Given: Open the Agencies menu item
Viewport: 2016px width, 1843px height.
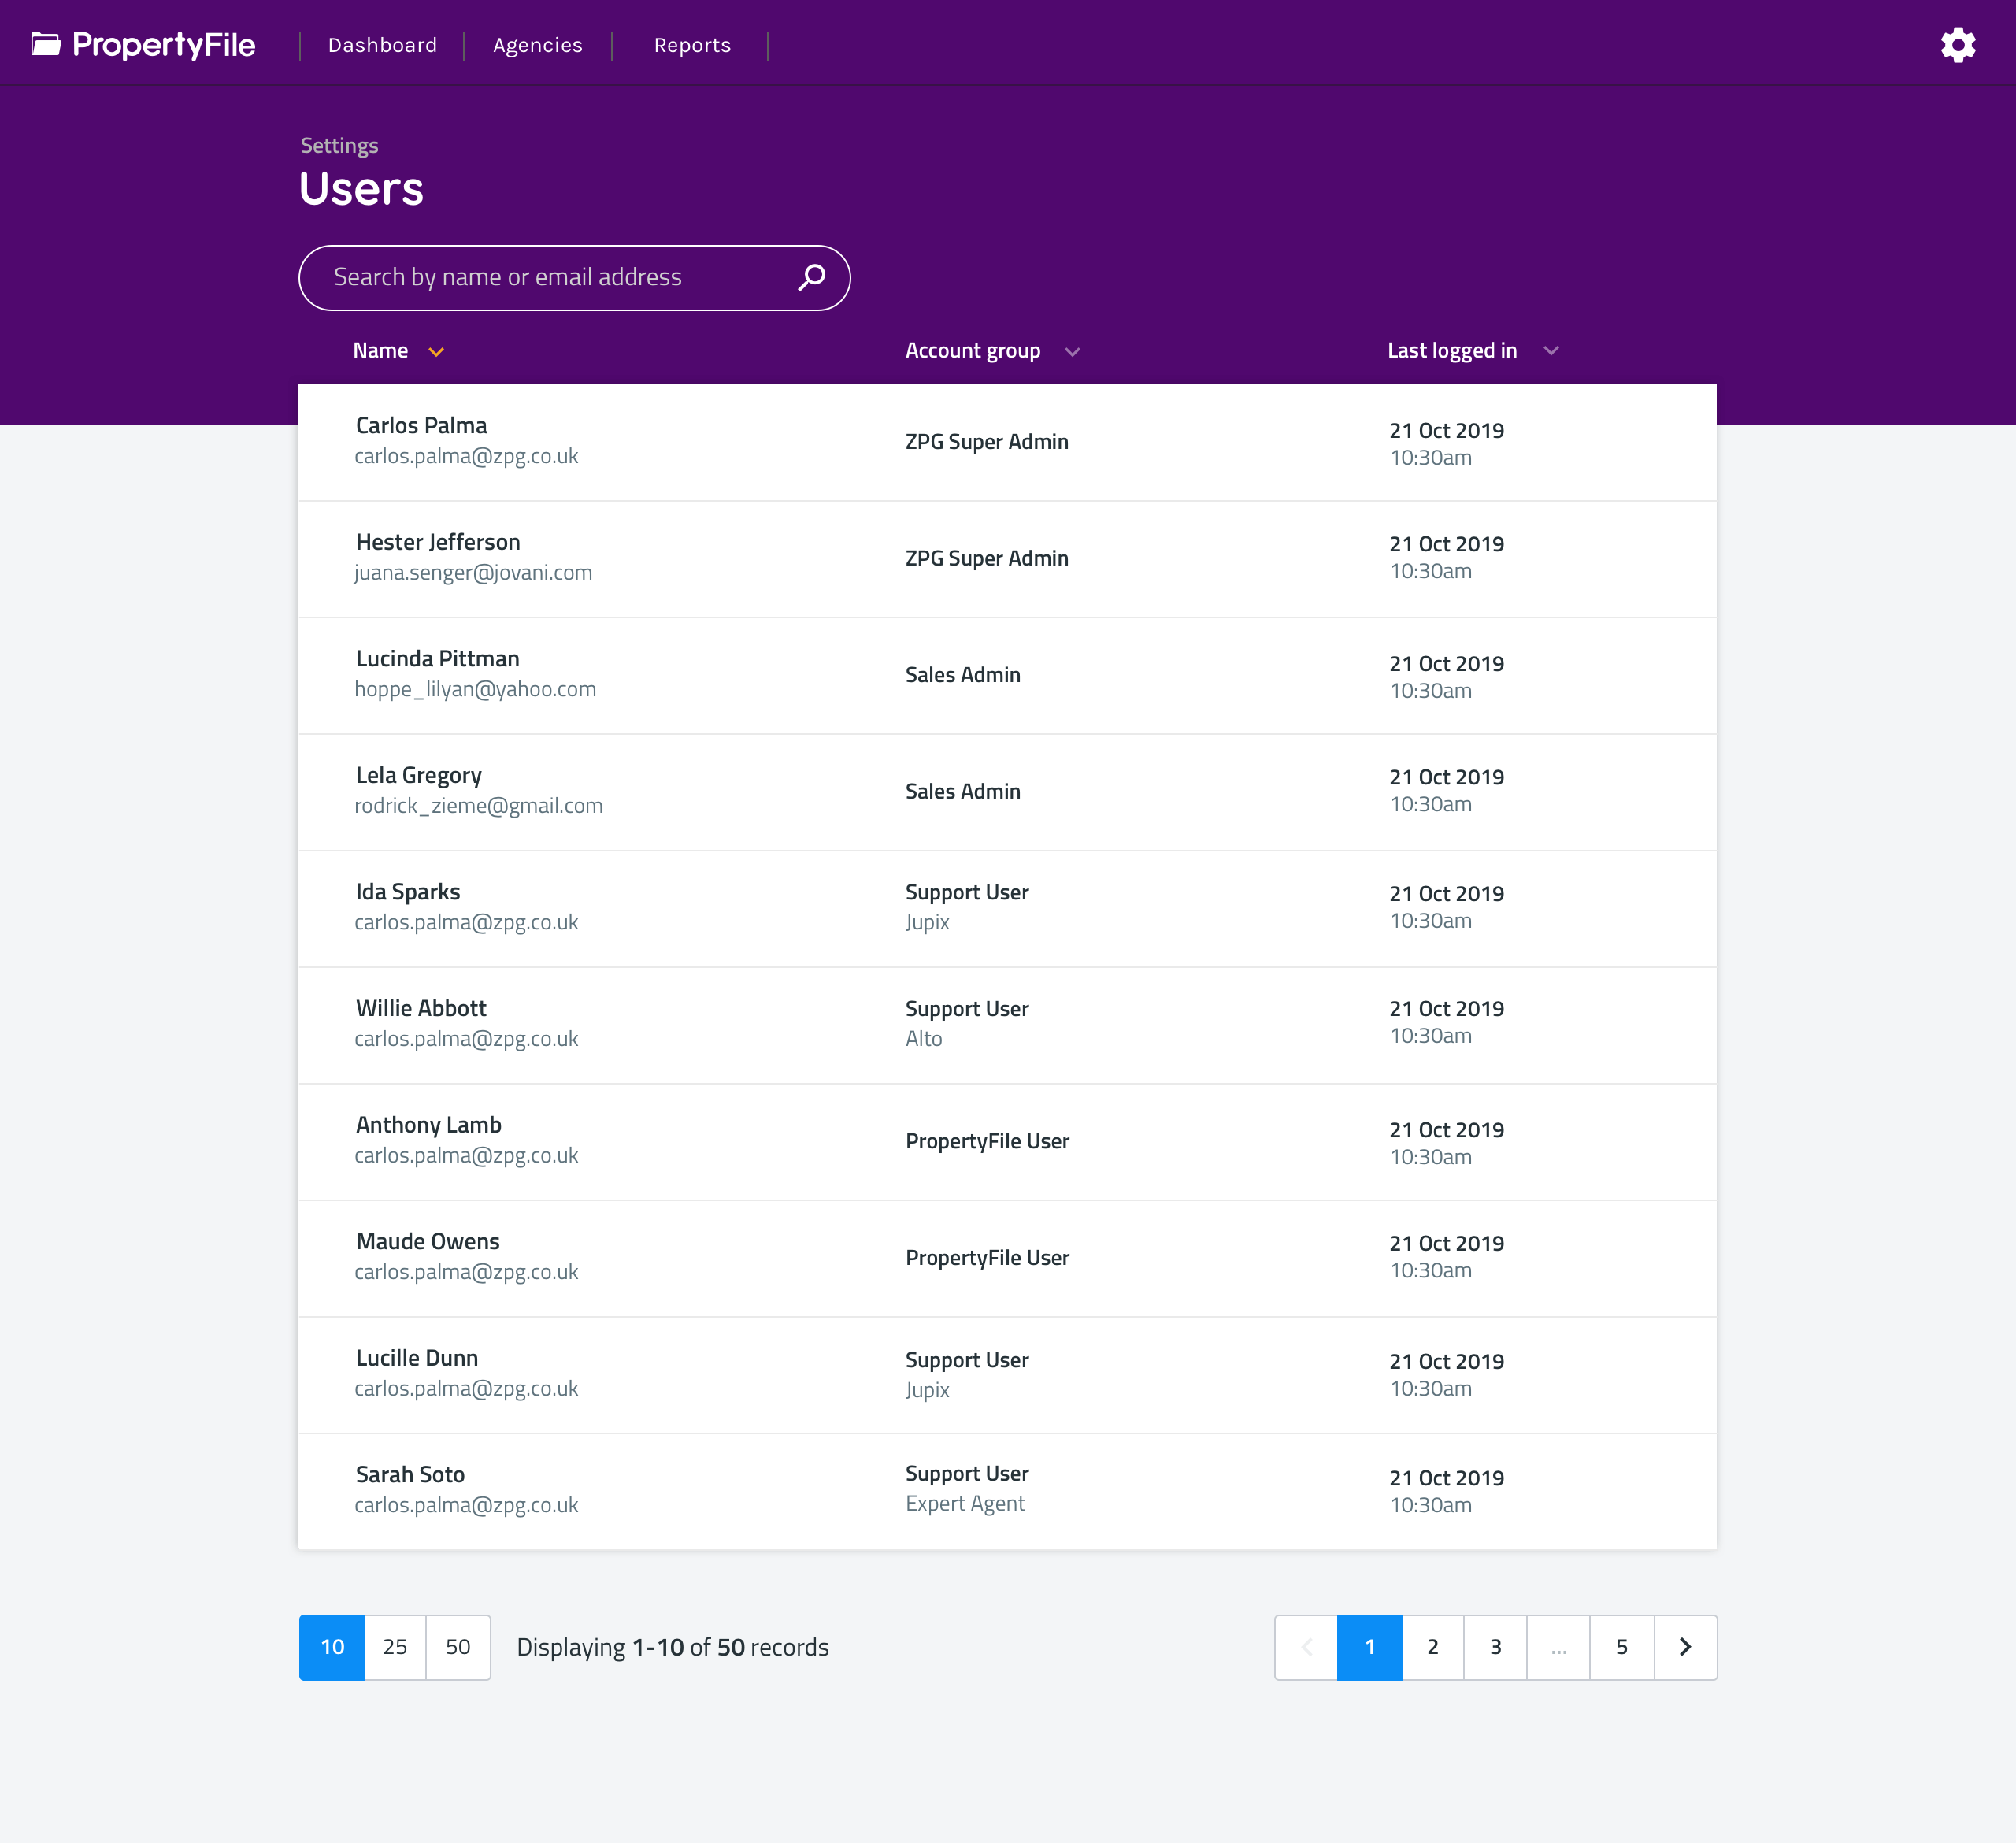Looking at the screenshot, I should click(537, 45).
